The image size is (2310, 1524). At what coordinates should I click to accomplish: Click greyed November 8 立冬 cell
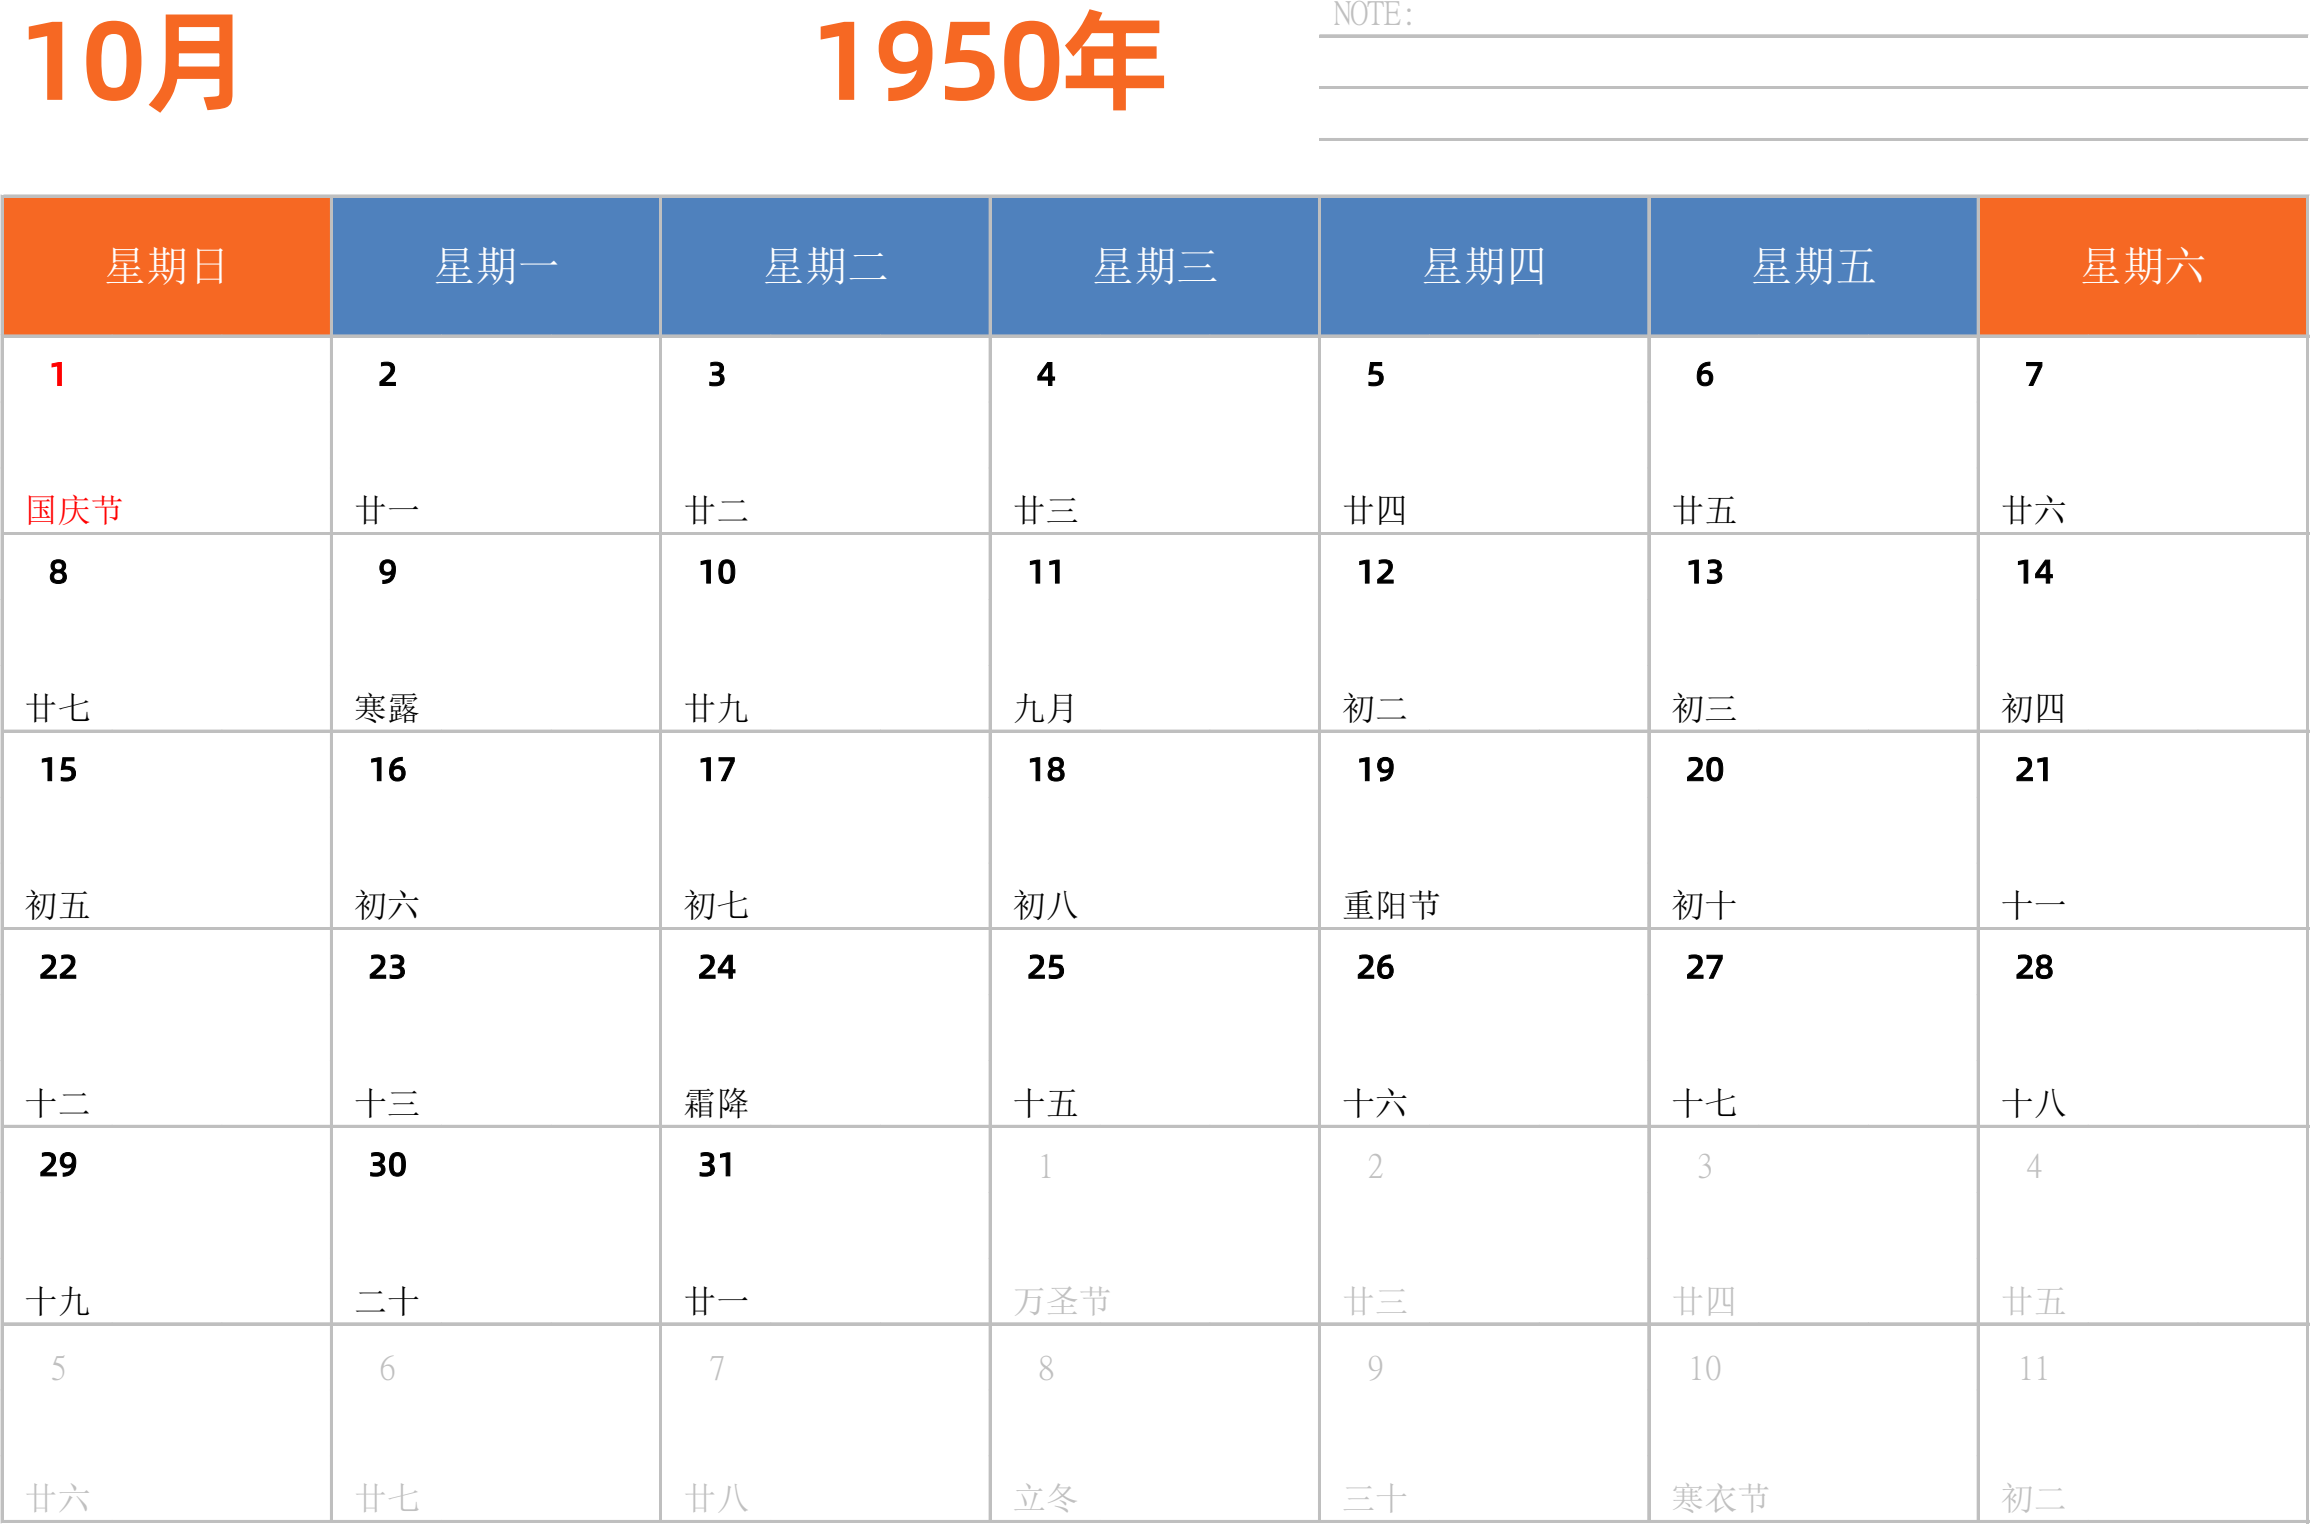click(1154, 1424)
